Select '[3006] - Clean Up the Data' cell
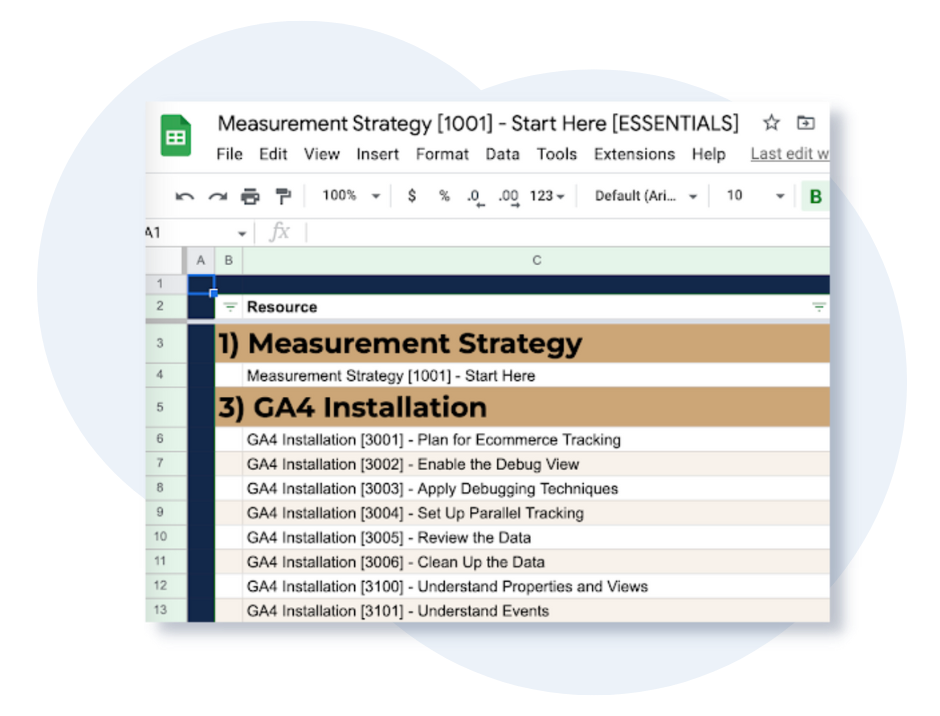Screen dimensions: 940x716 pos(536,562)
